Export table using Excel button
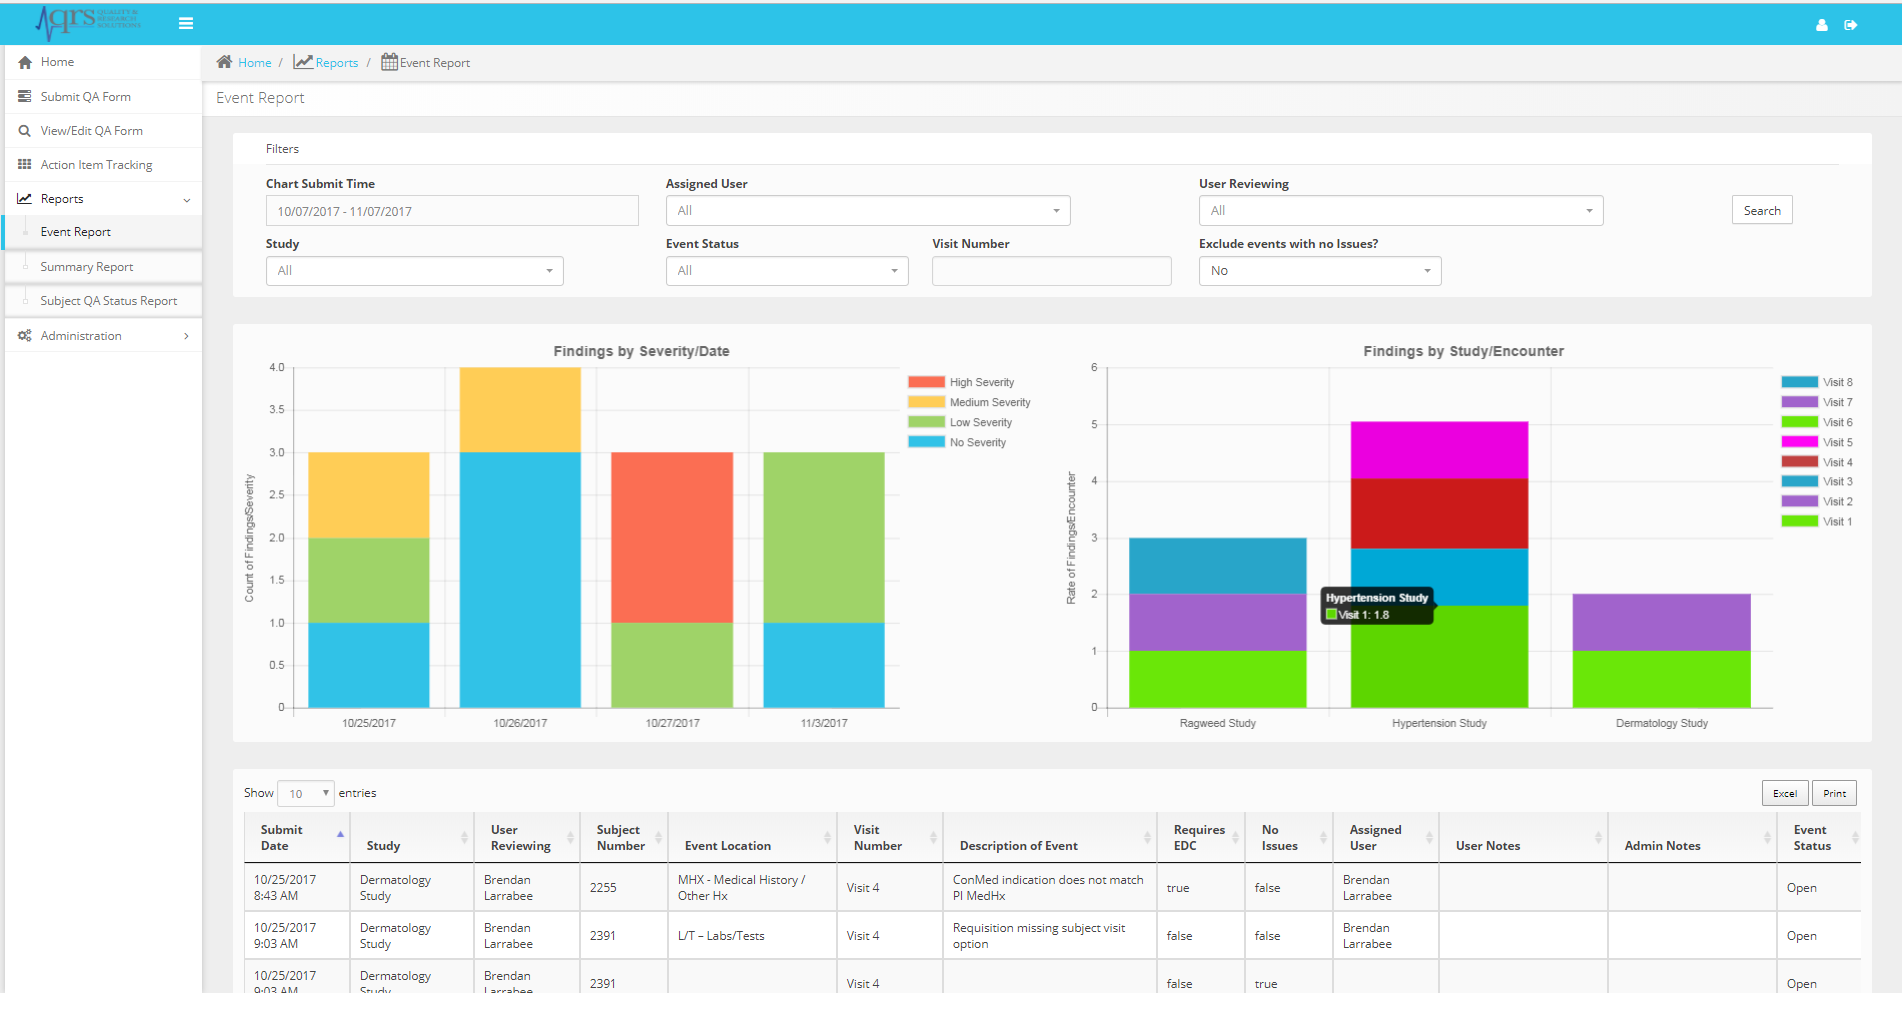The height and width of the screenshot is (1016, 1902). click(x=1784, y=793)
